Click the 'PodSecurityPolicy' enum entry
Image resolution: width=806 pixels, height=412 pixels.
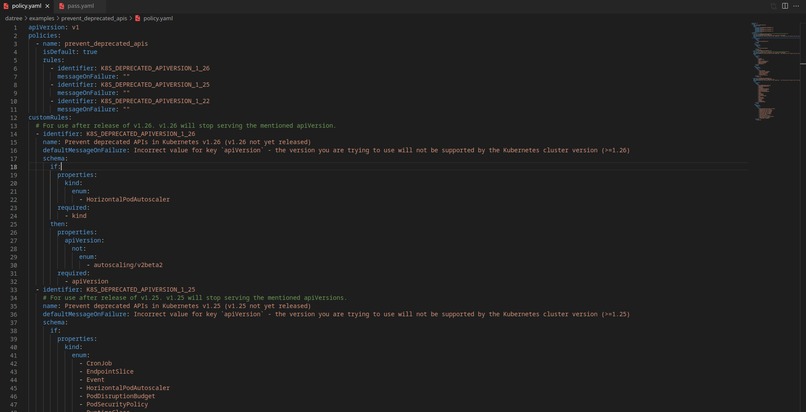117,405
